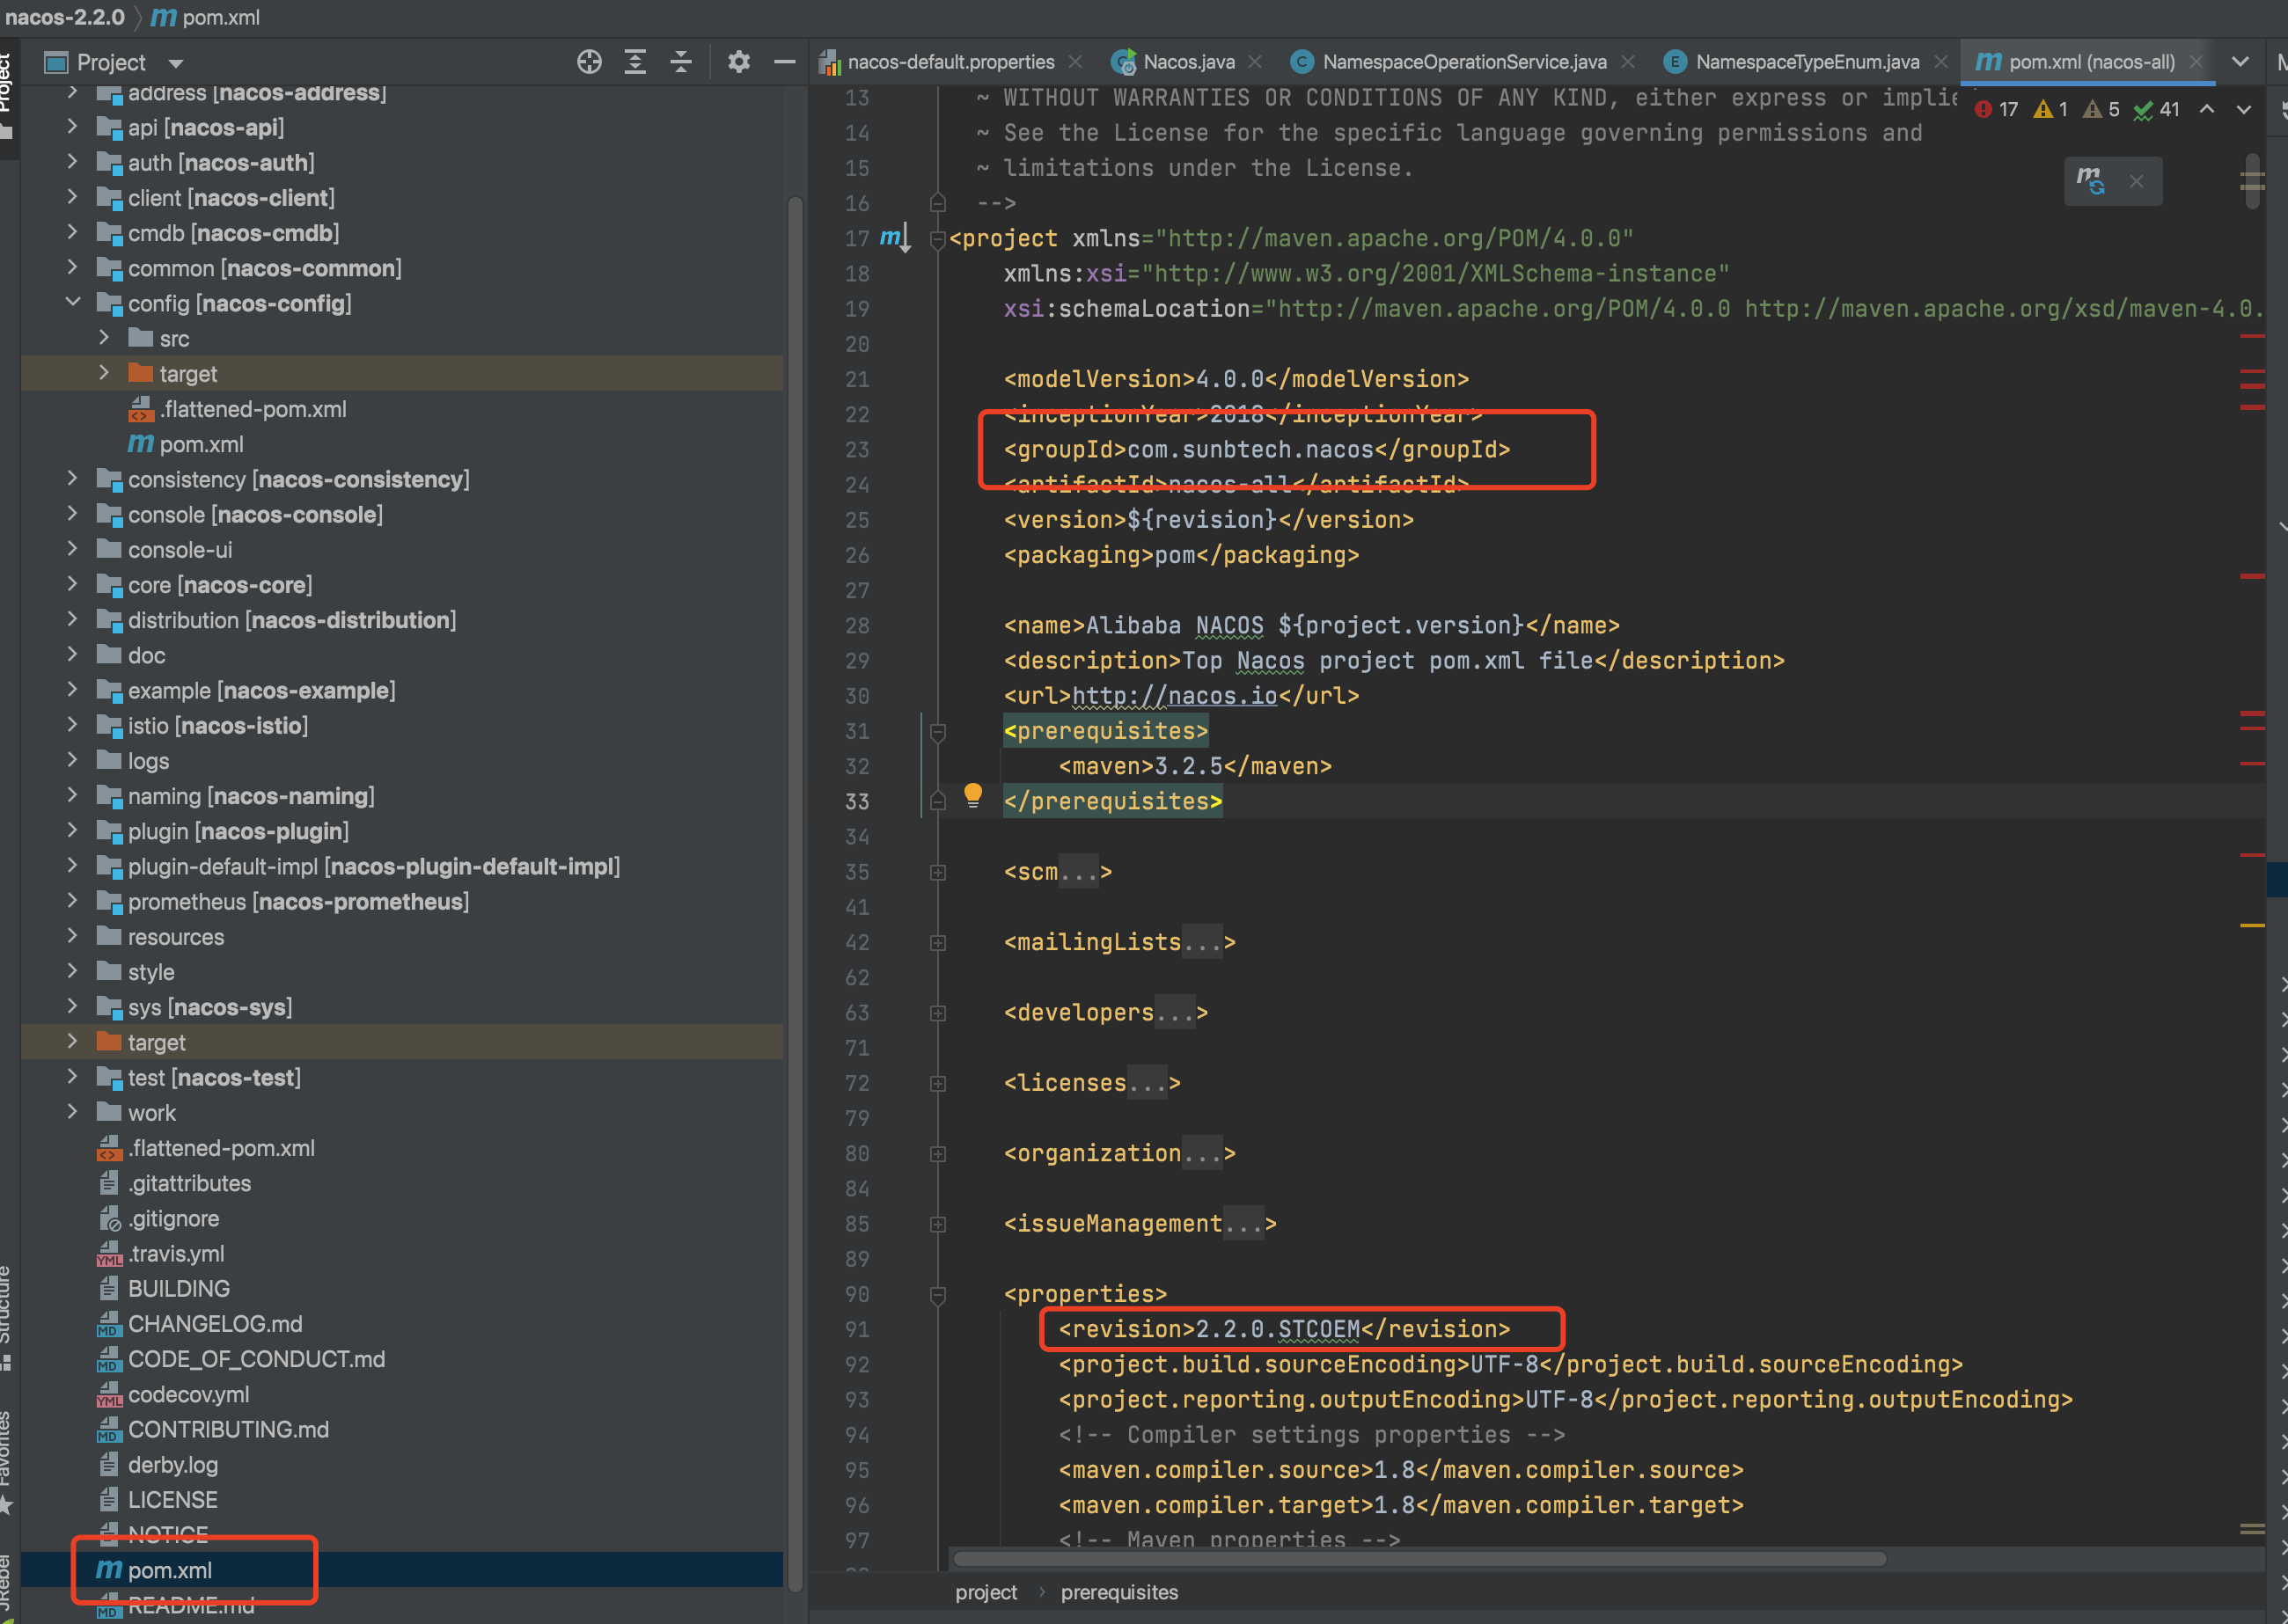Select the root pom.xml in Project tree
Screen dimensions: 2288x1624
click(402, 1569)
